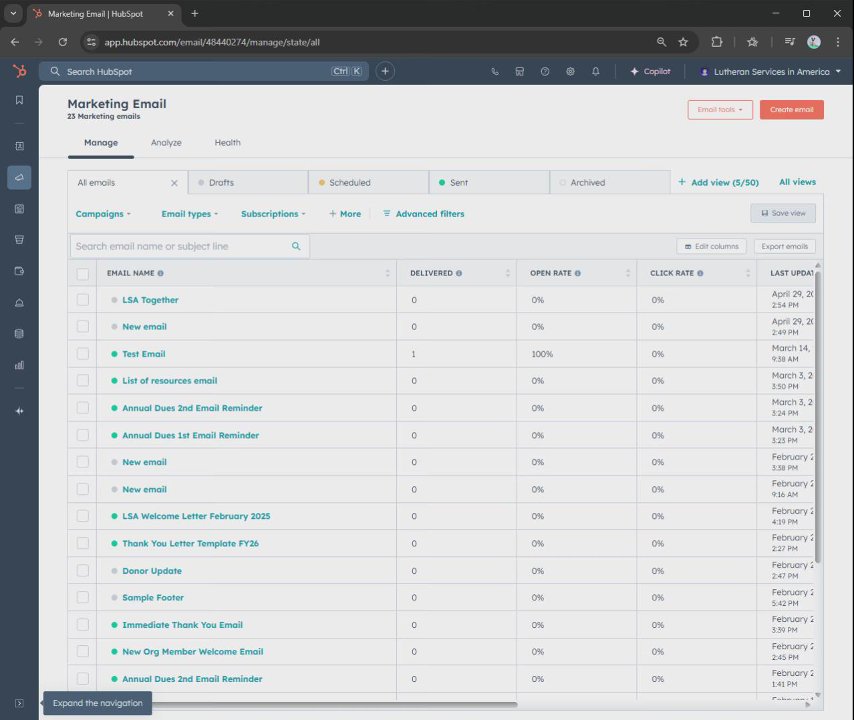Check the select-all emails checkbox
This screenshot has width=854, height=720.
[83, 273]
